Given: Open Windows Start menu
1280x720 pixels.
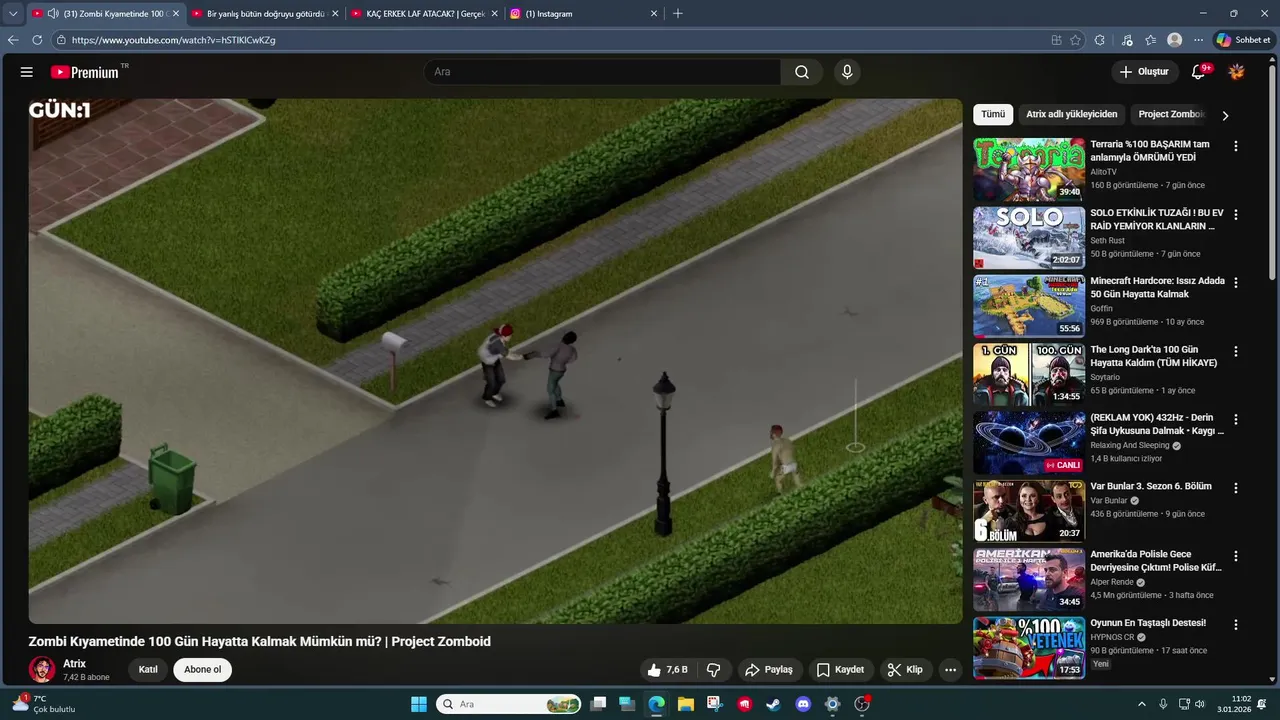Looking at the screenshot, I should point(419,704).
